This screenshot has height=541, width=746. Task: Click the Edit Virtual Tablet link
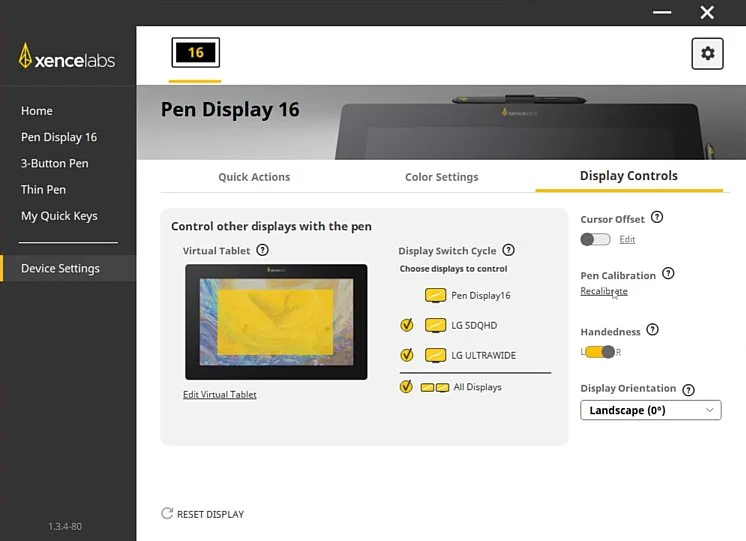(x=220, y=394)
